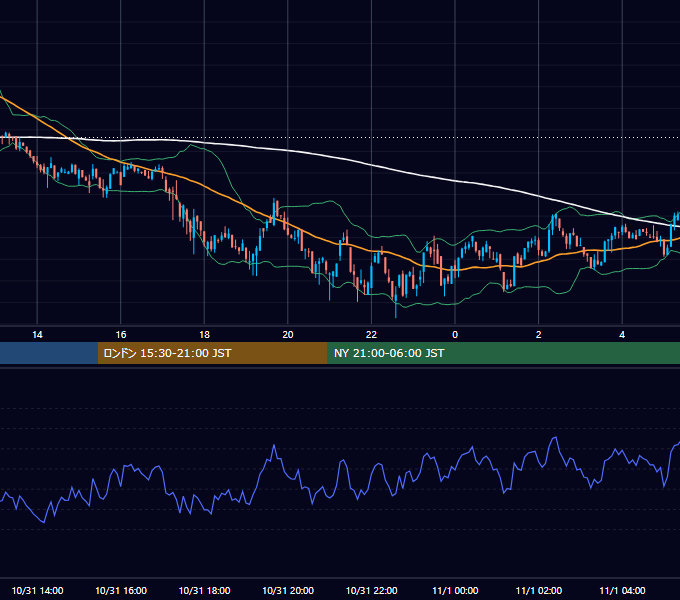The width and height of the screenshot is (680, 600).
Task: Click the hour label 0 on price chart axis
Action: tap(455, 335)
